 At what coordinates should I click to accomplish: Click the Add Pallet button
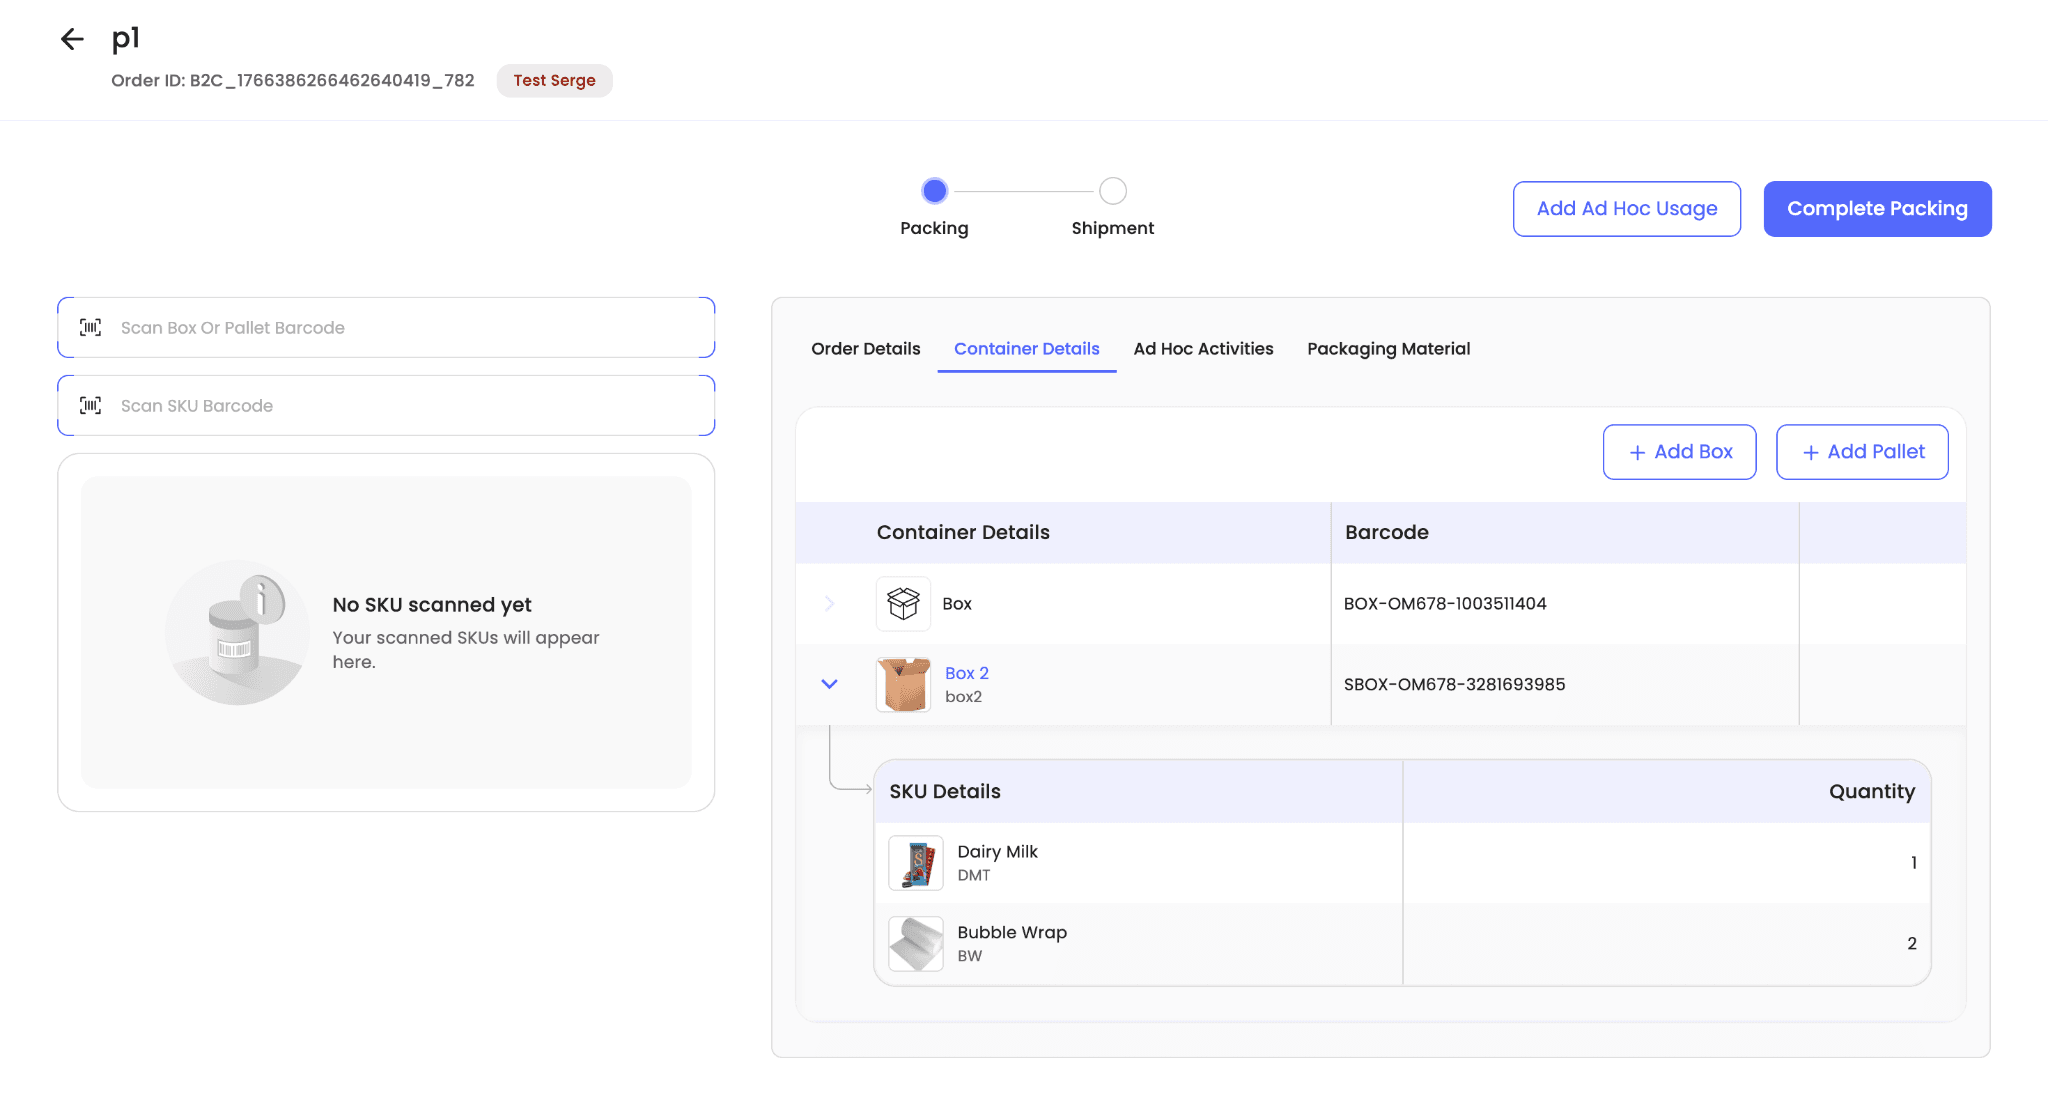click(1861, 452)
